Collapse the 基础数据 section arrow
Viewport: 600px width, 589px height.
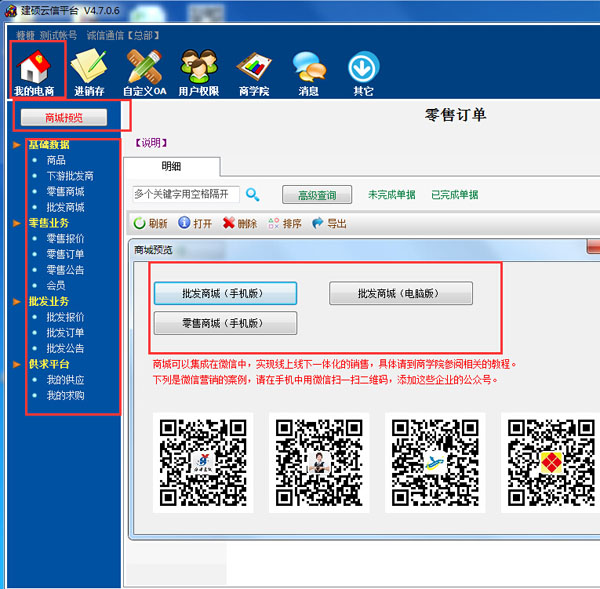pyautogui.click(x=17, y=145)
